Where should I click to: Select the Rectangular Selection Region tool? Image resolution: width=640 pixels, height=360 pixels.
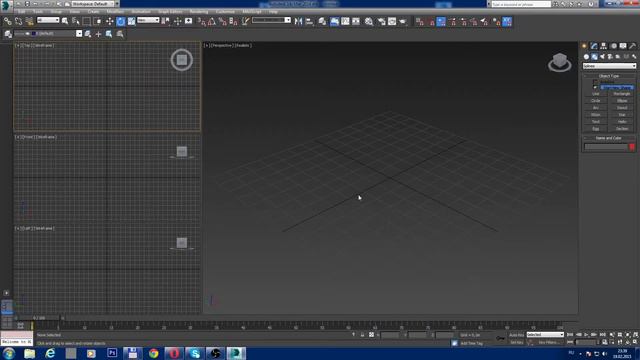87,21
